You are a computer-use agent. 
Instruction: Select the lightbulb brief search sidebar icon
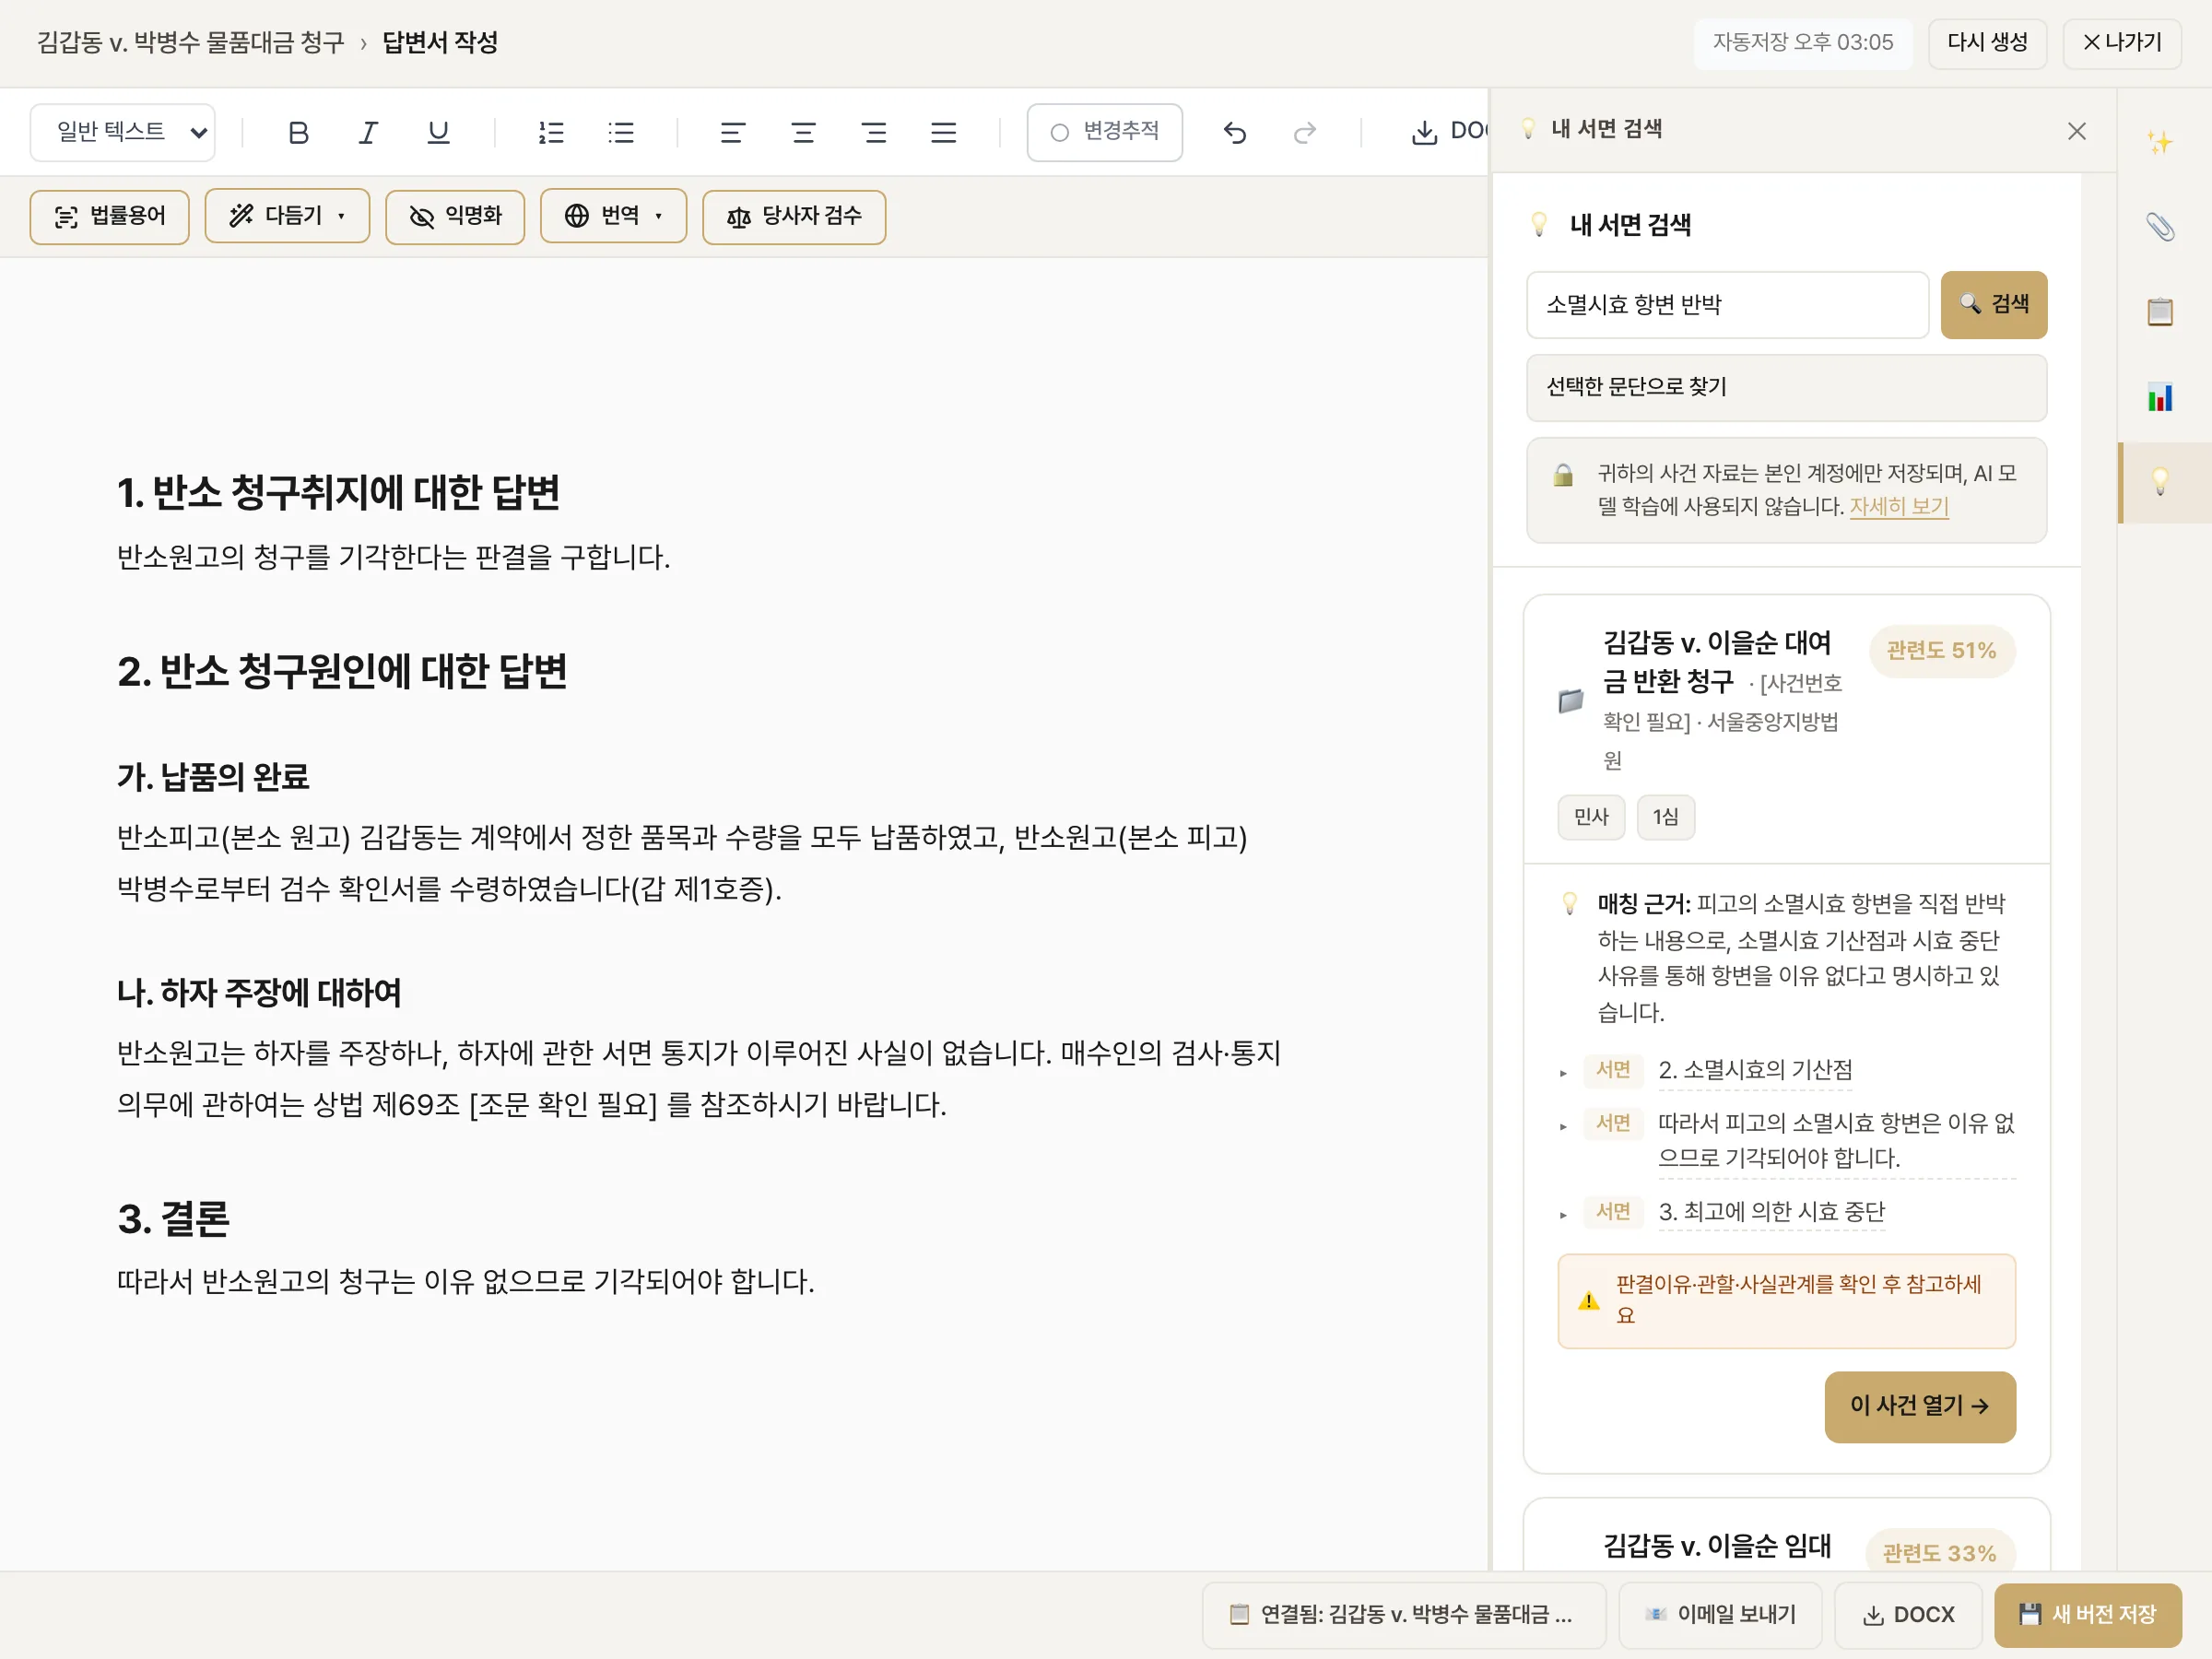(x=2160, y=482)
